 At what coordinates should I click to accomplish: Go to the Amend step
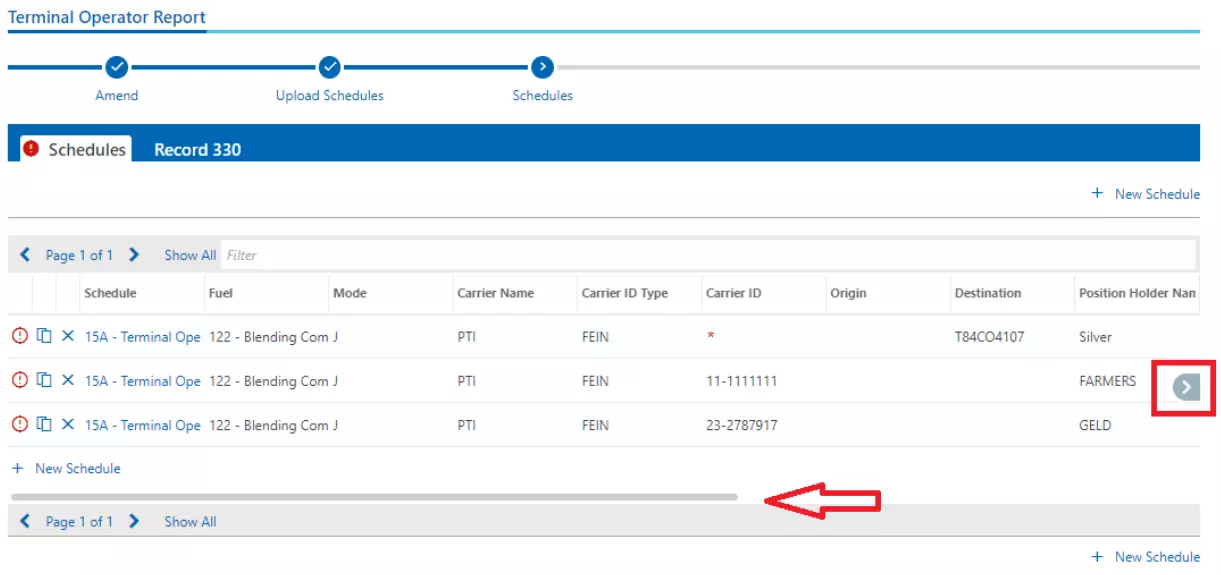(117, 68)
